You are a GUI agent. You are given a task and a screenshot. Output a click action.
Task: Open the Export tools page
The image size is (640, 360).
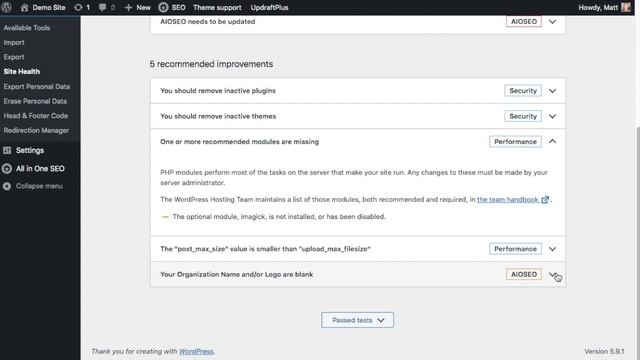(x=14, y=57)
